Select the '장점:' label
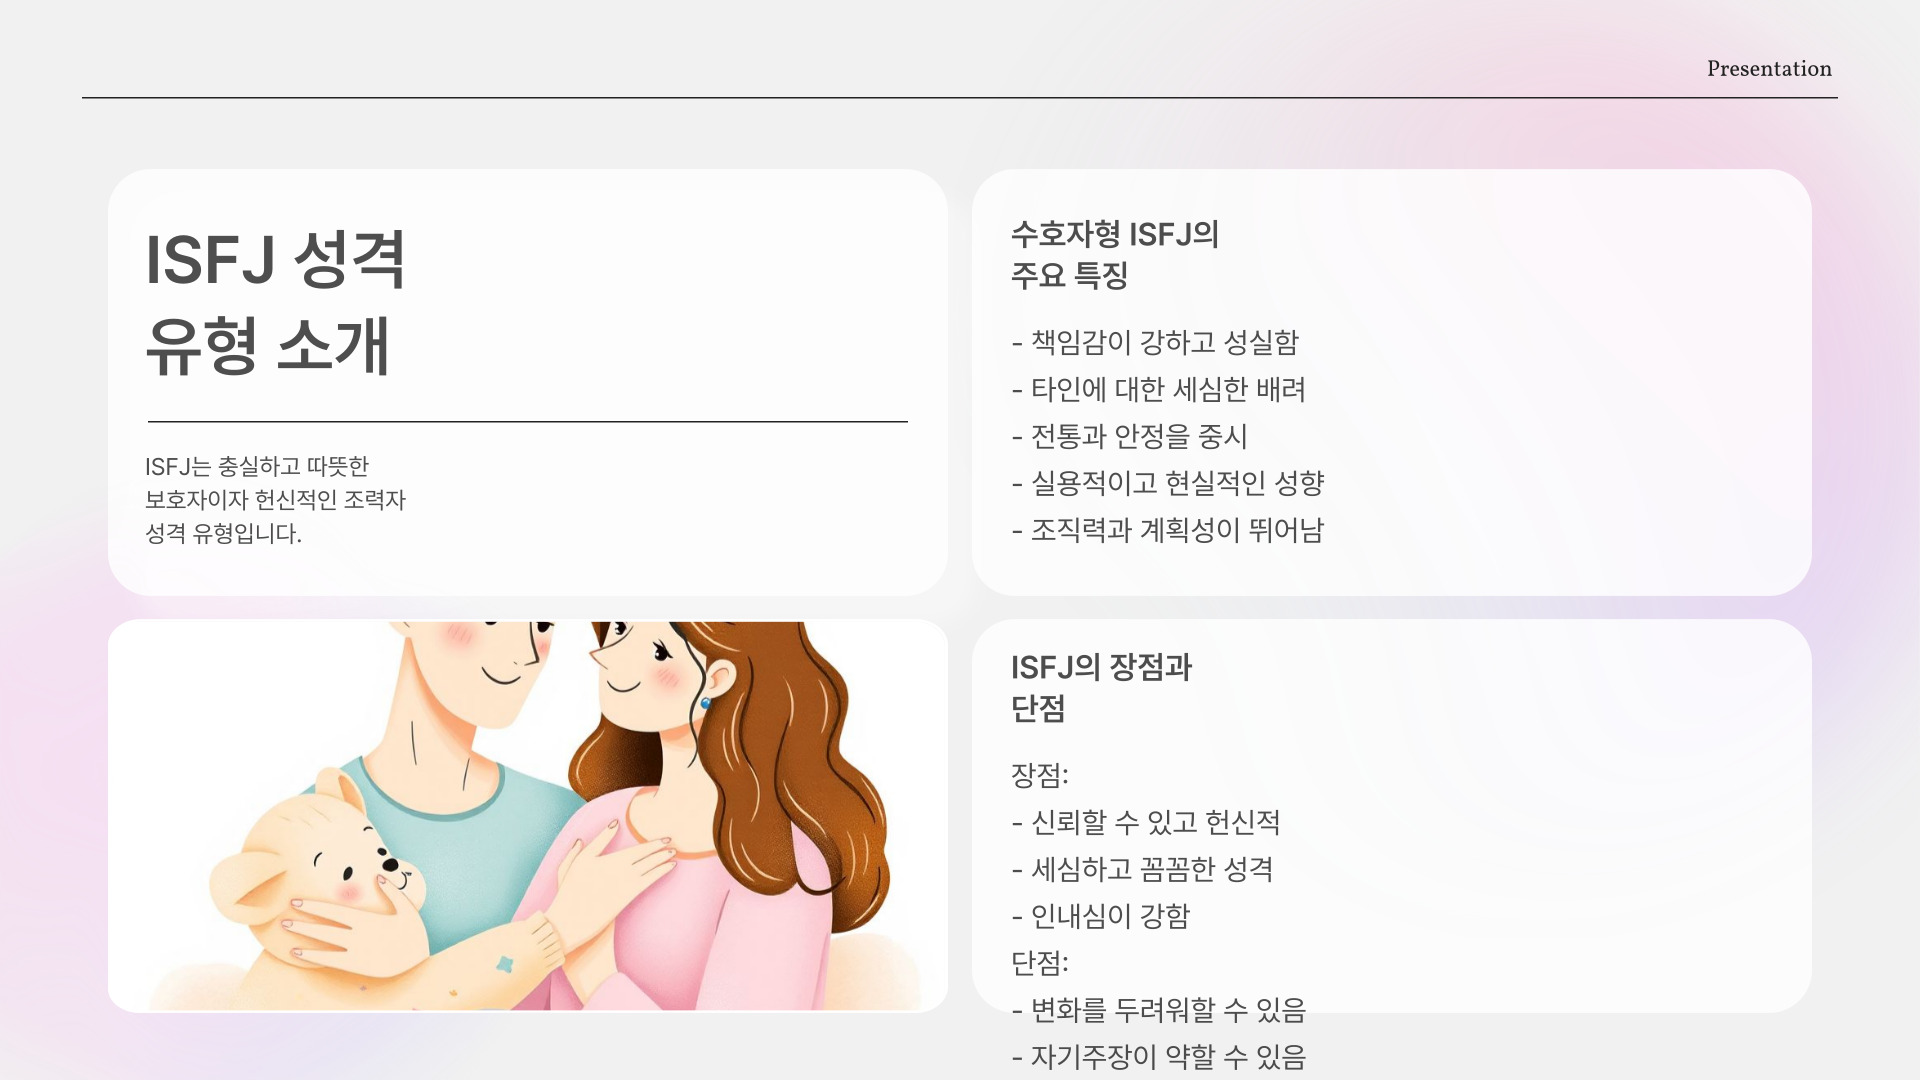1920x1080 pixels. click(1040, 776)
